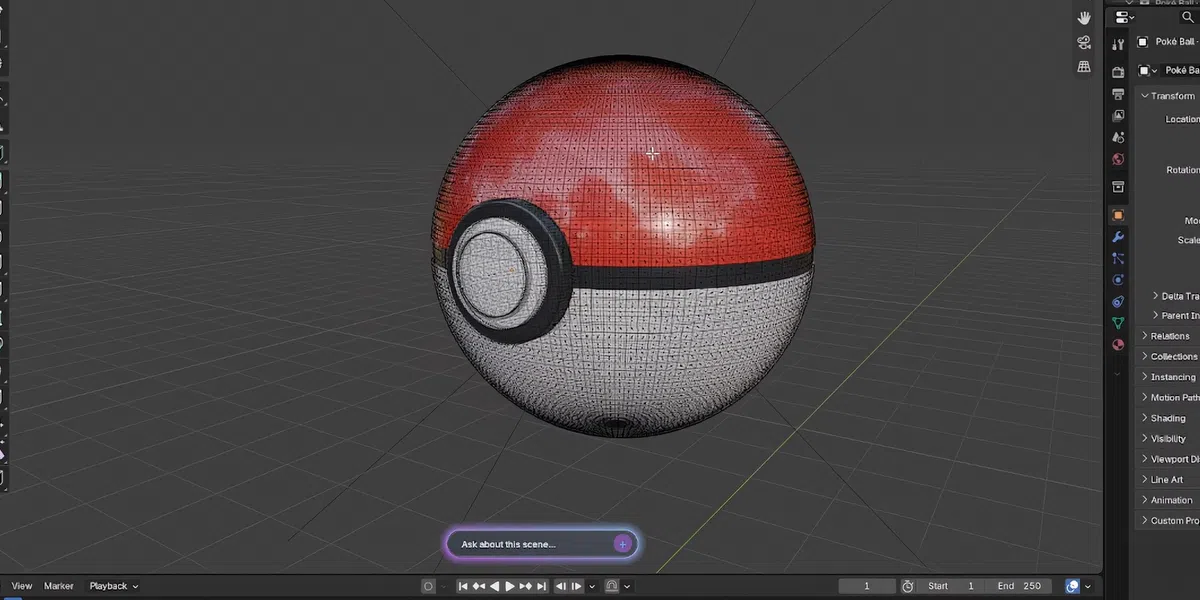This screenshot has height=600, width=1200.
Task: Open the object data-block browse dropdown
Action: pos(1148,70)
